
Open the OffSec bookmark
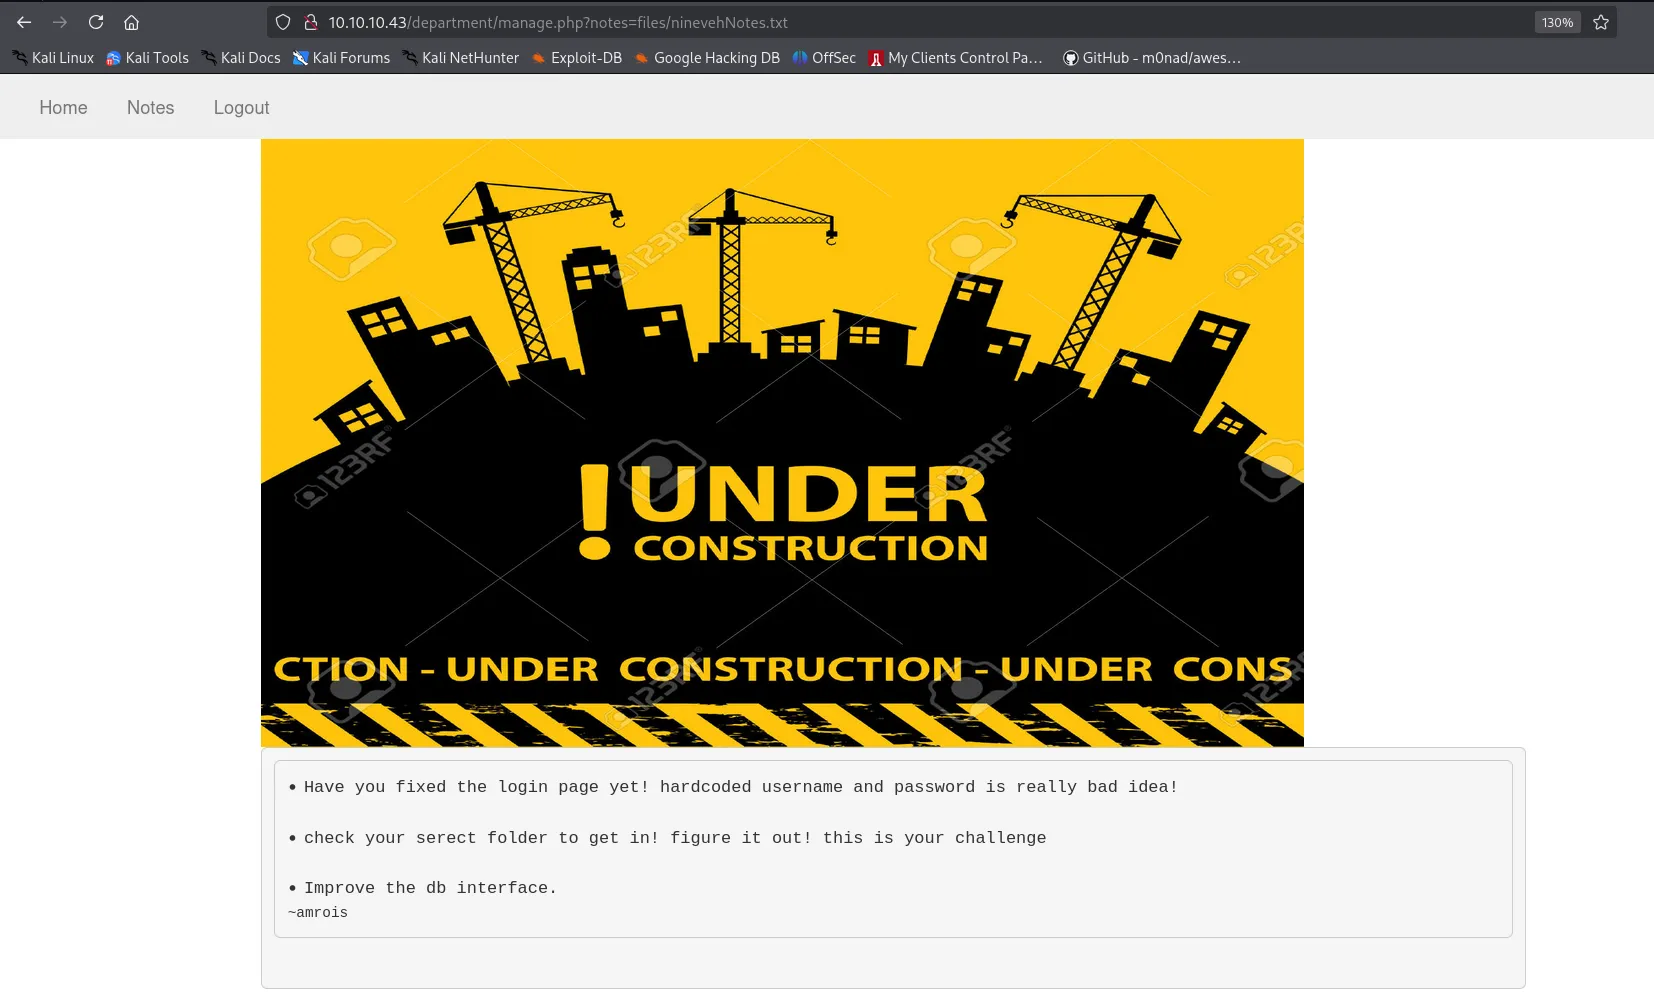[x=824, y=58]
